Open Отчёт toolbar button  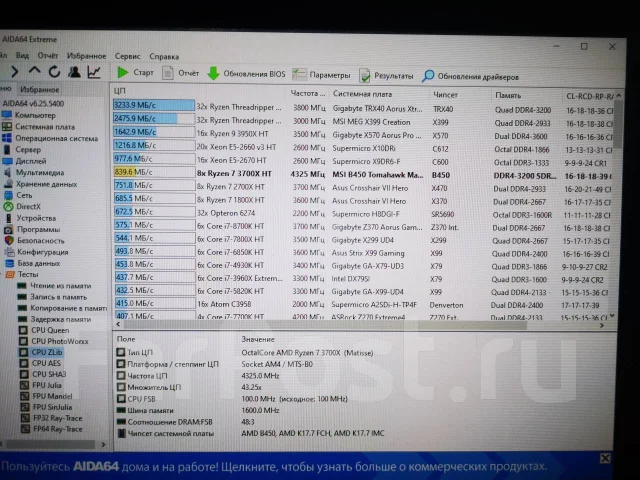(181, 73)
